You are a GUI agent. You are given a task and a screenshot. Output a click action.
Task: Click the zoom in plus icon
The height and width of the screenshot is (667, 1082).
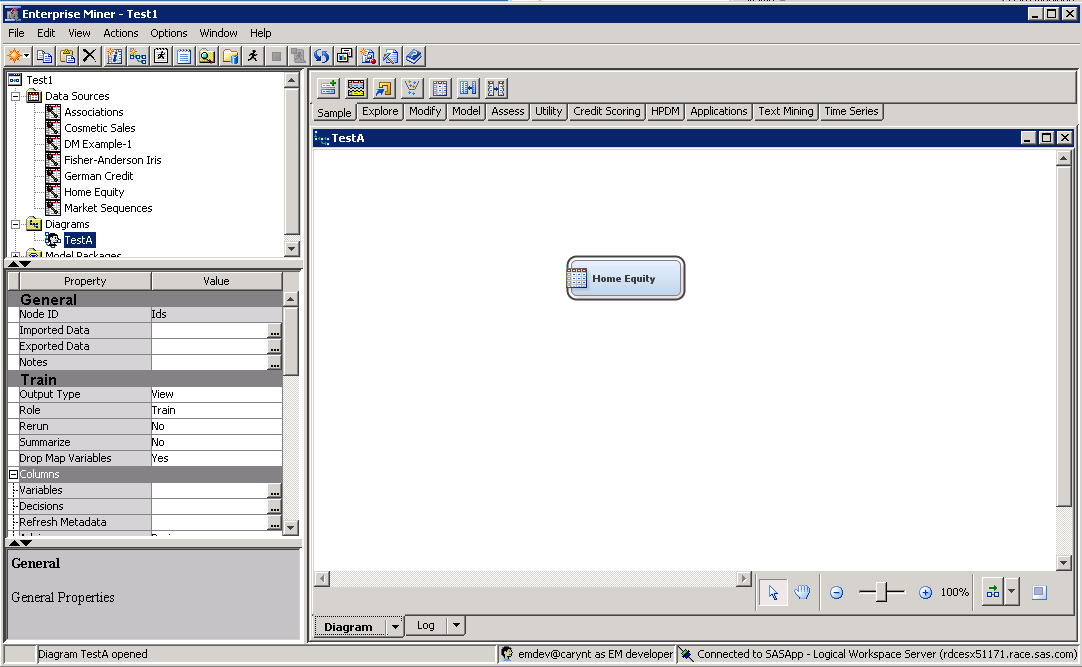point(925,593)
